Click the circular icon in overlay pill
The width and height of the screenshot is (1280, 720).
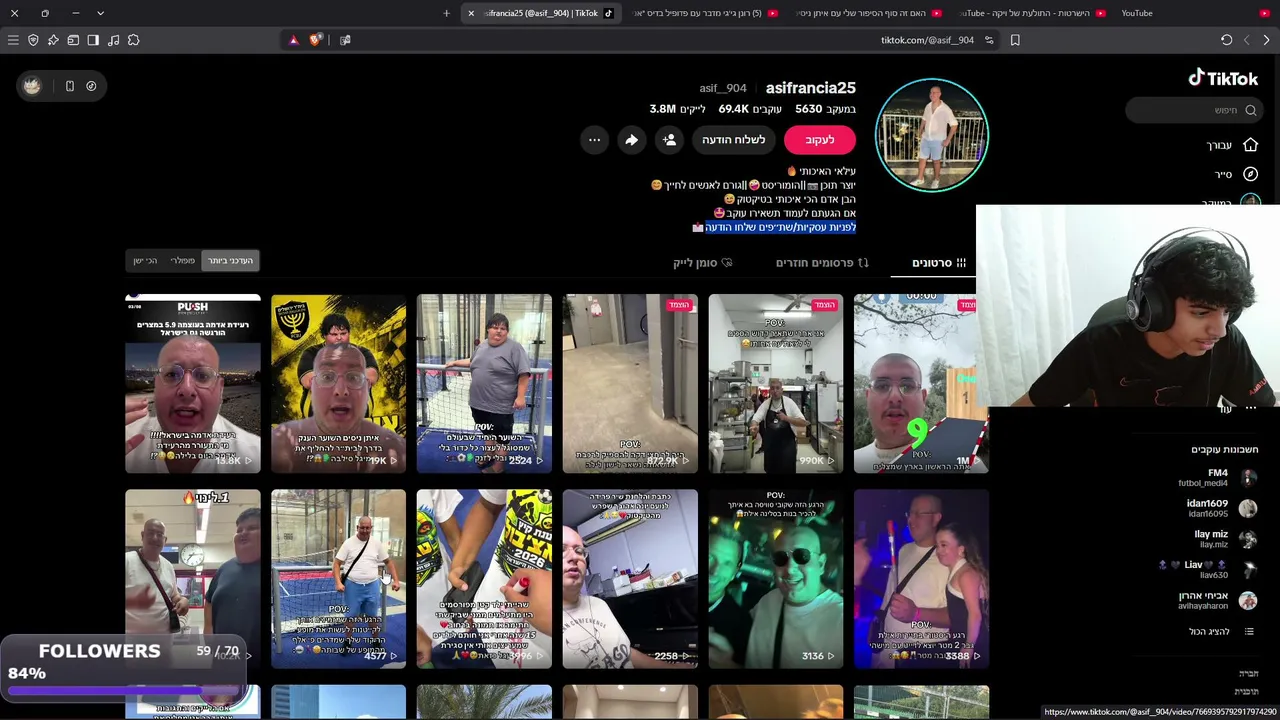pyautogui.click(x=91, y=86)
